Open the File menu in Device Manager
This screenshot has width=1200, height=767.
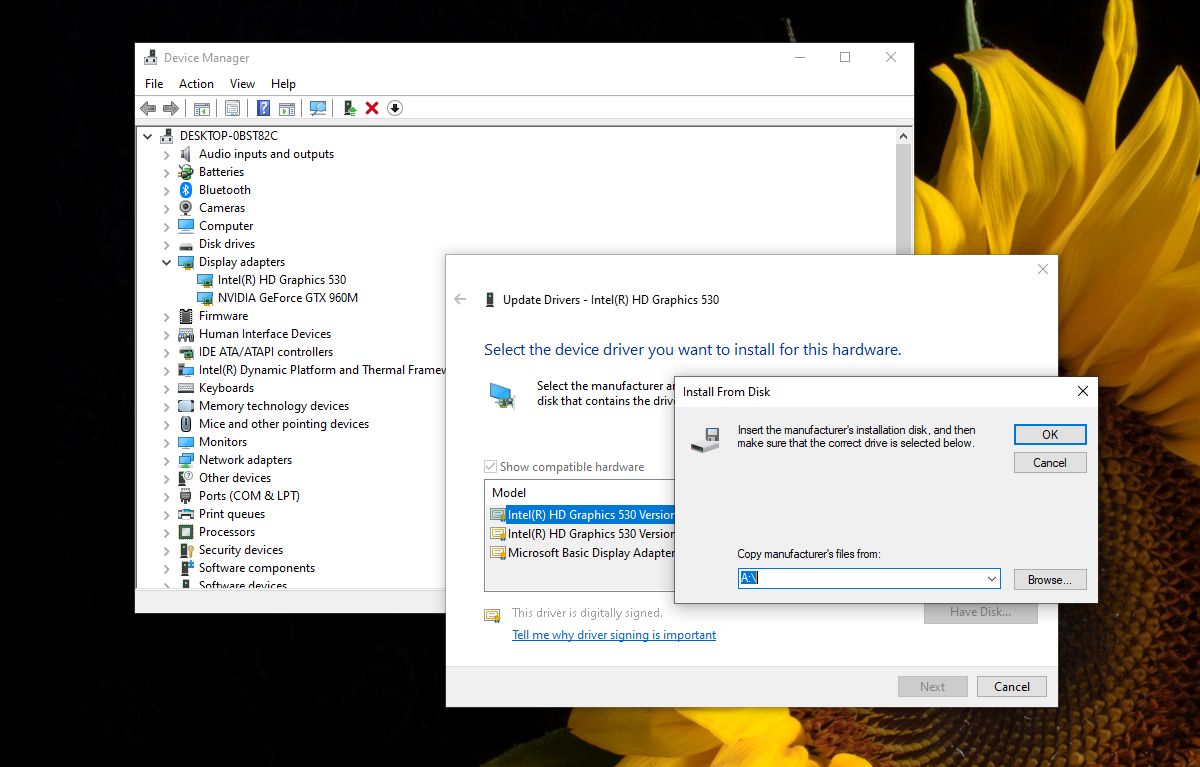(x=154, y=84)
